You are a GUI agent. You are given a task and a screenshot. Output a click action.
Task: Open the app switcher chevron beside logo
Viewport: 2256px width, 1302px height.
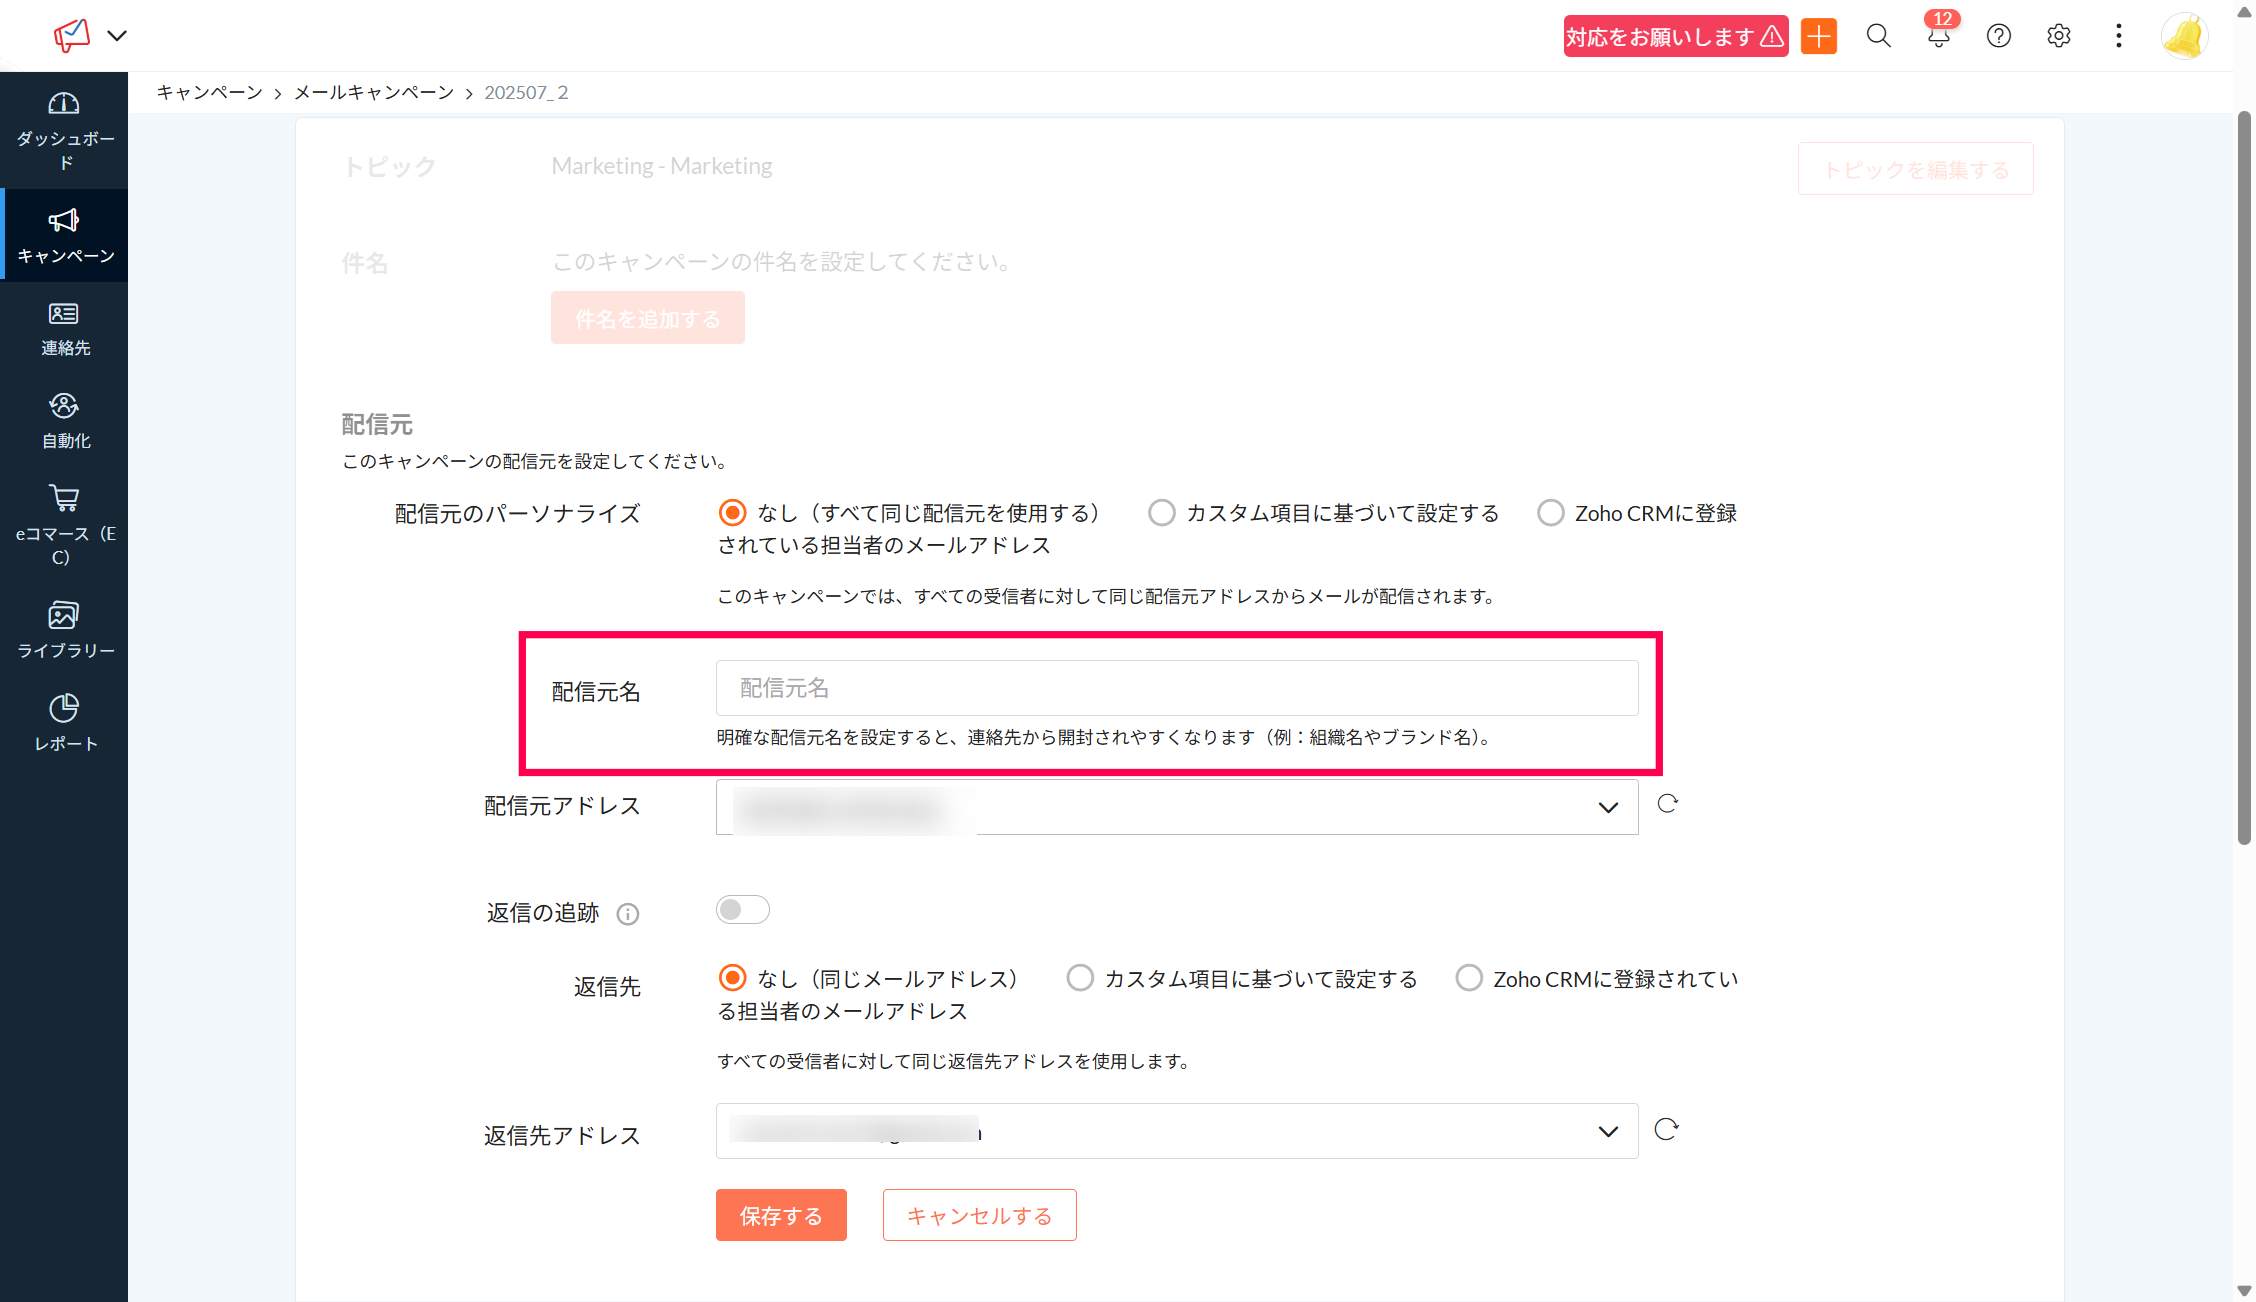(117, 36)
